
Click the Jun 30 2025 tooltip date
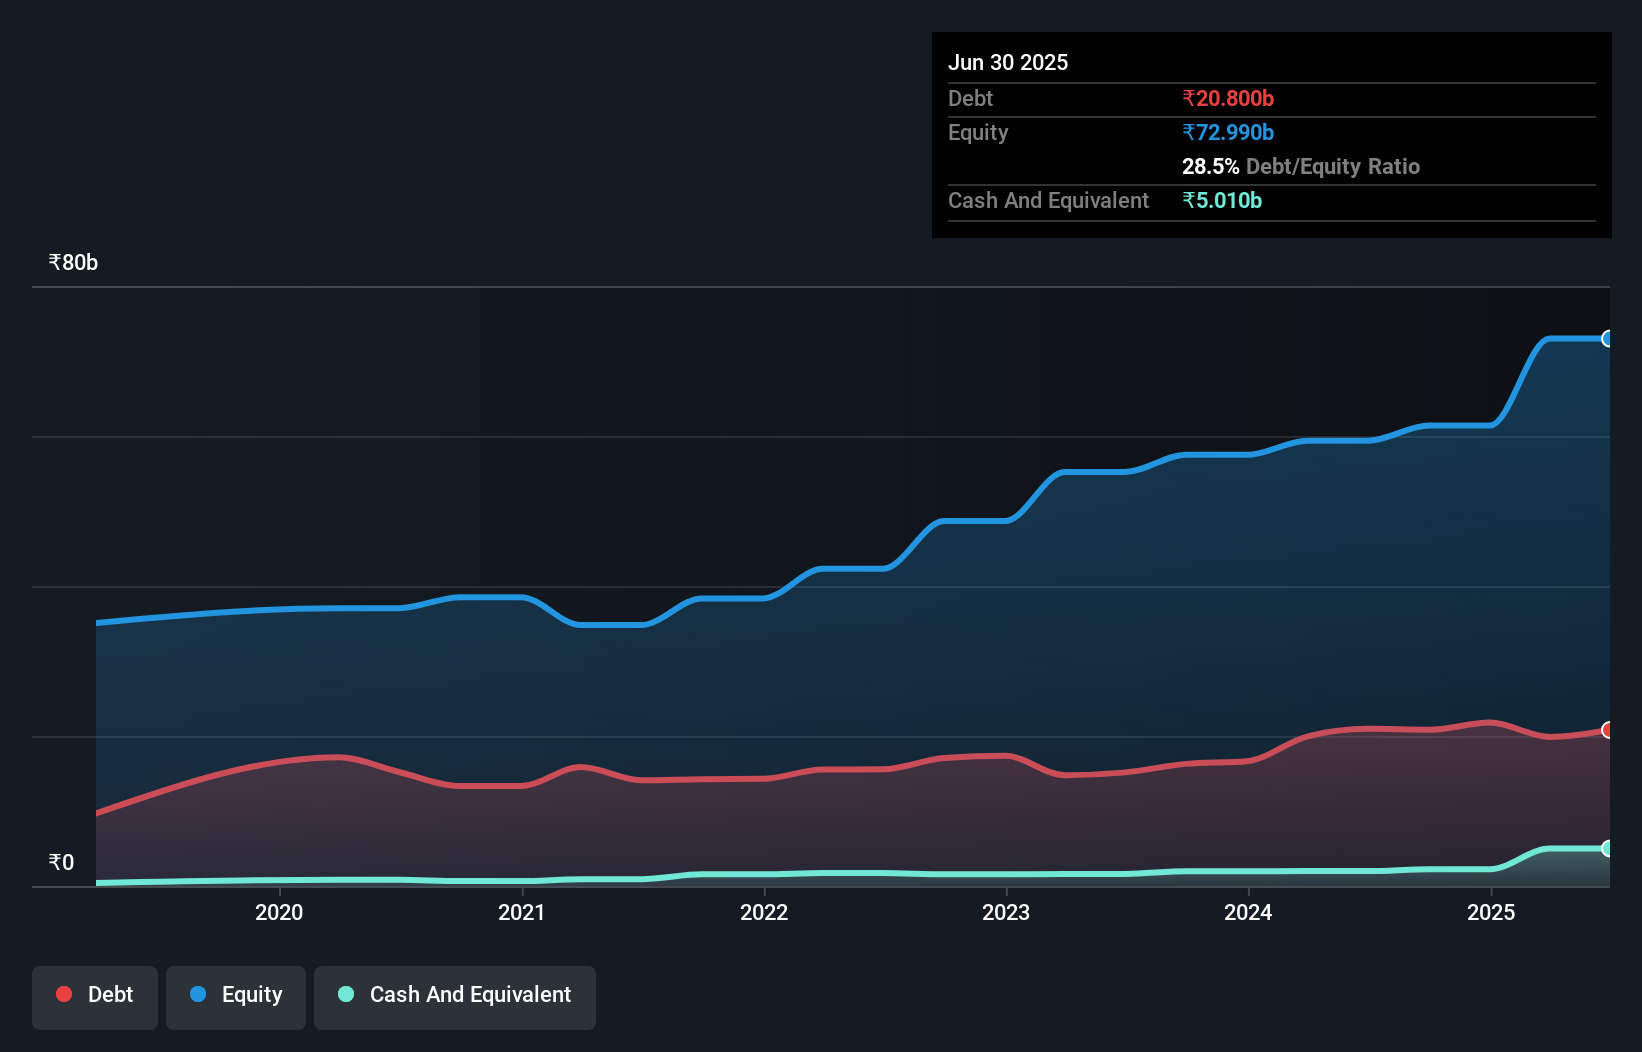pos(1008,62)
